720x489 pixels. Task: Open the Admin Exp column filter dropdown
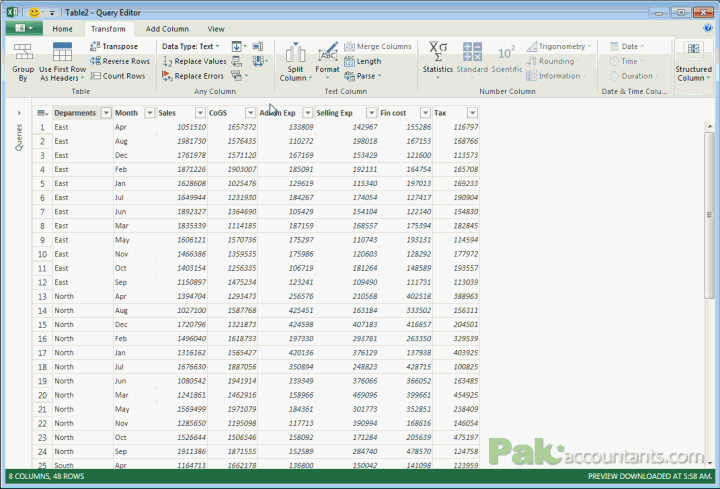[308, 113]
